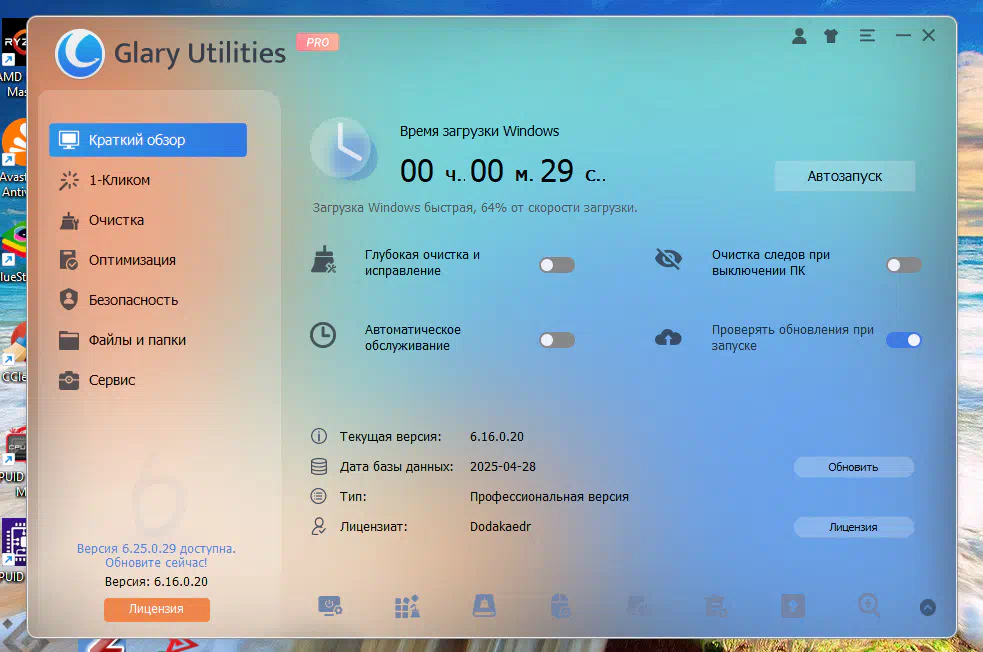Open the software update arrow icon
This screenshot has width=983, height=652.
click(793, 606)
